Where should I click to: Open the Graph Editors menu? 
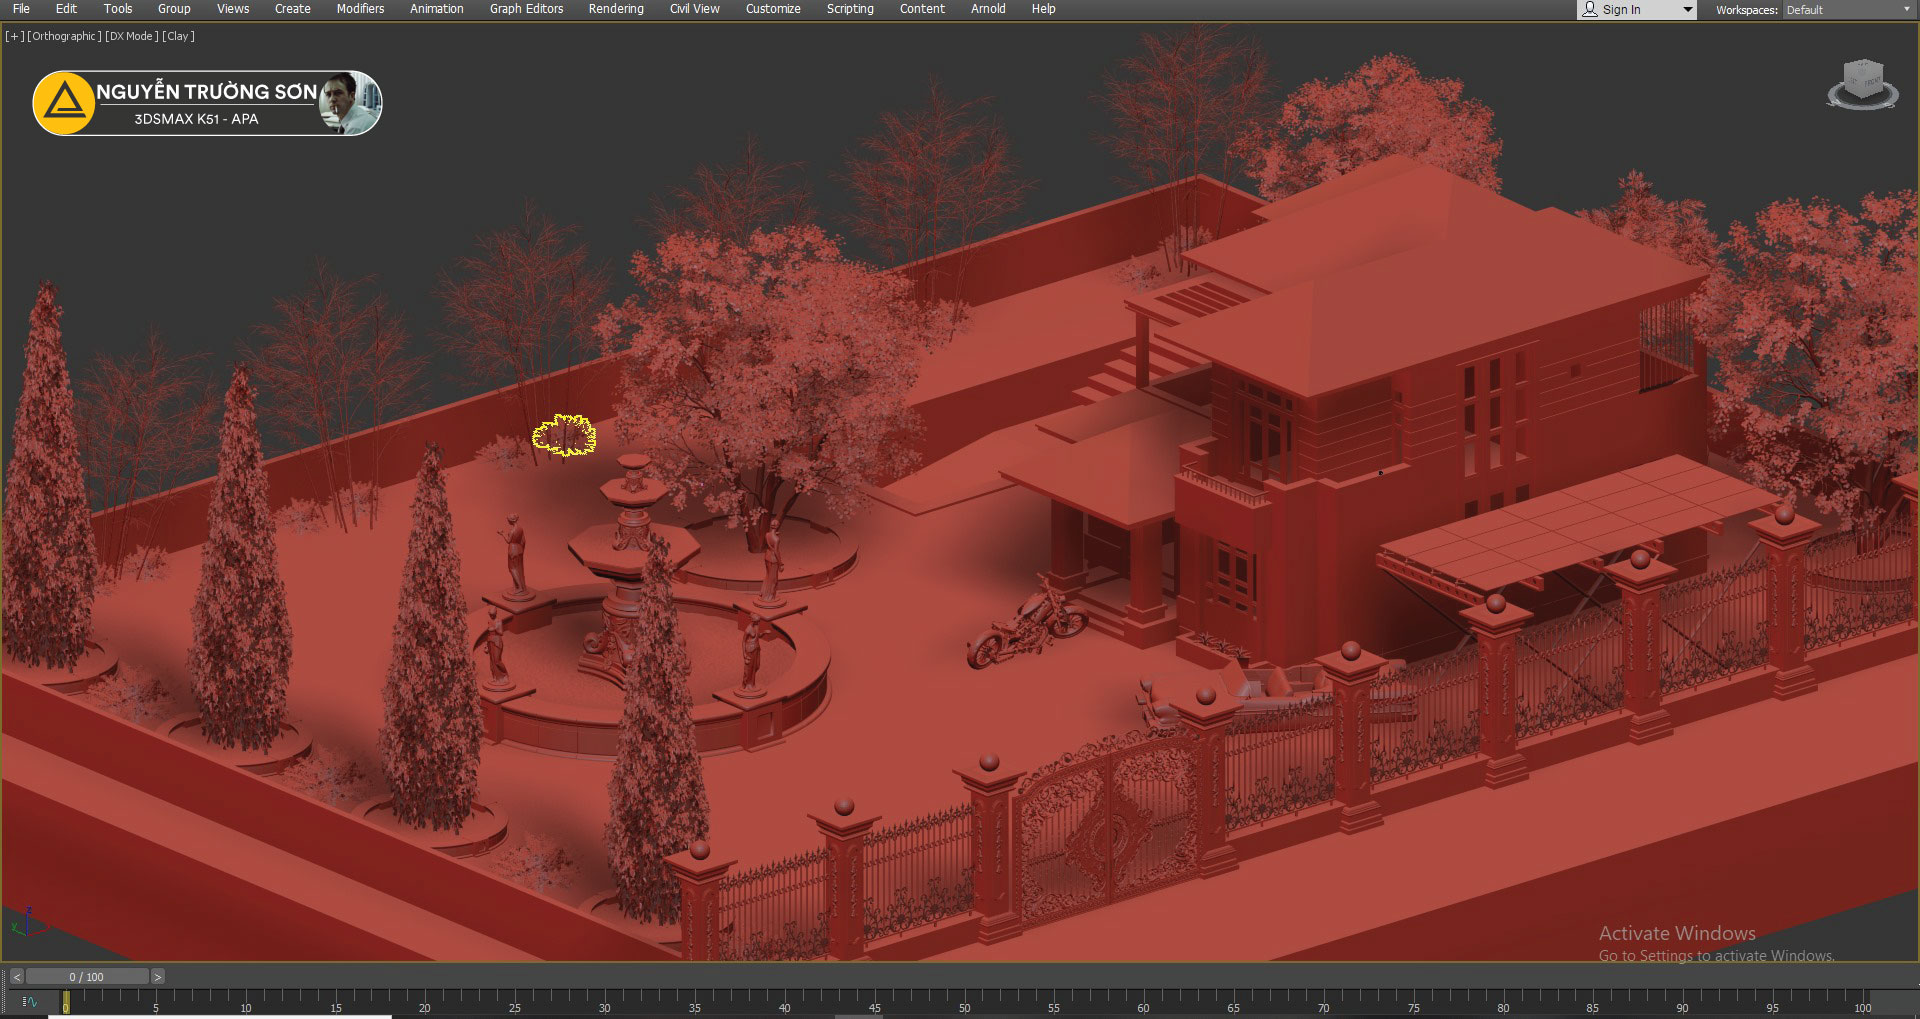[526, 9]
